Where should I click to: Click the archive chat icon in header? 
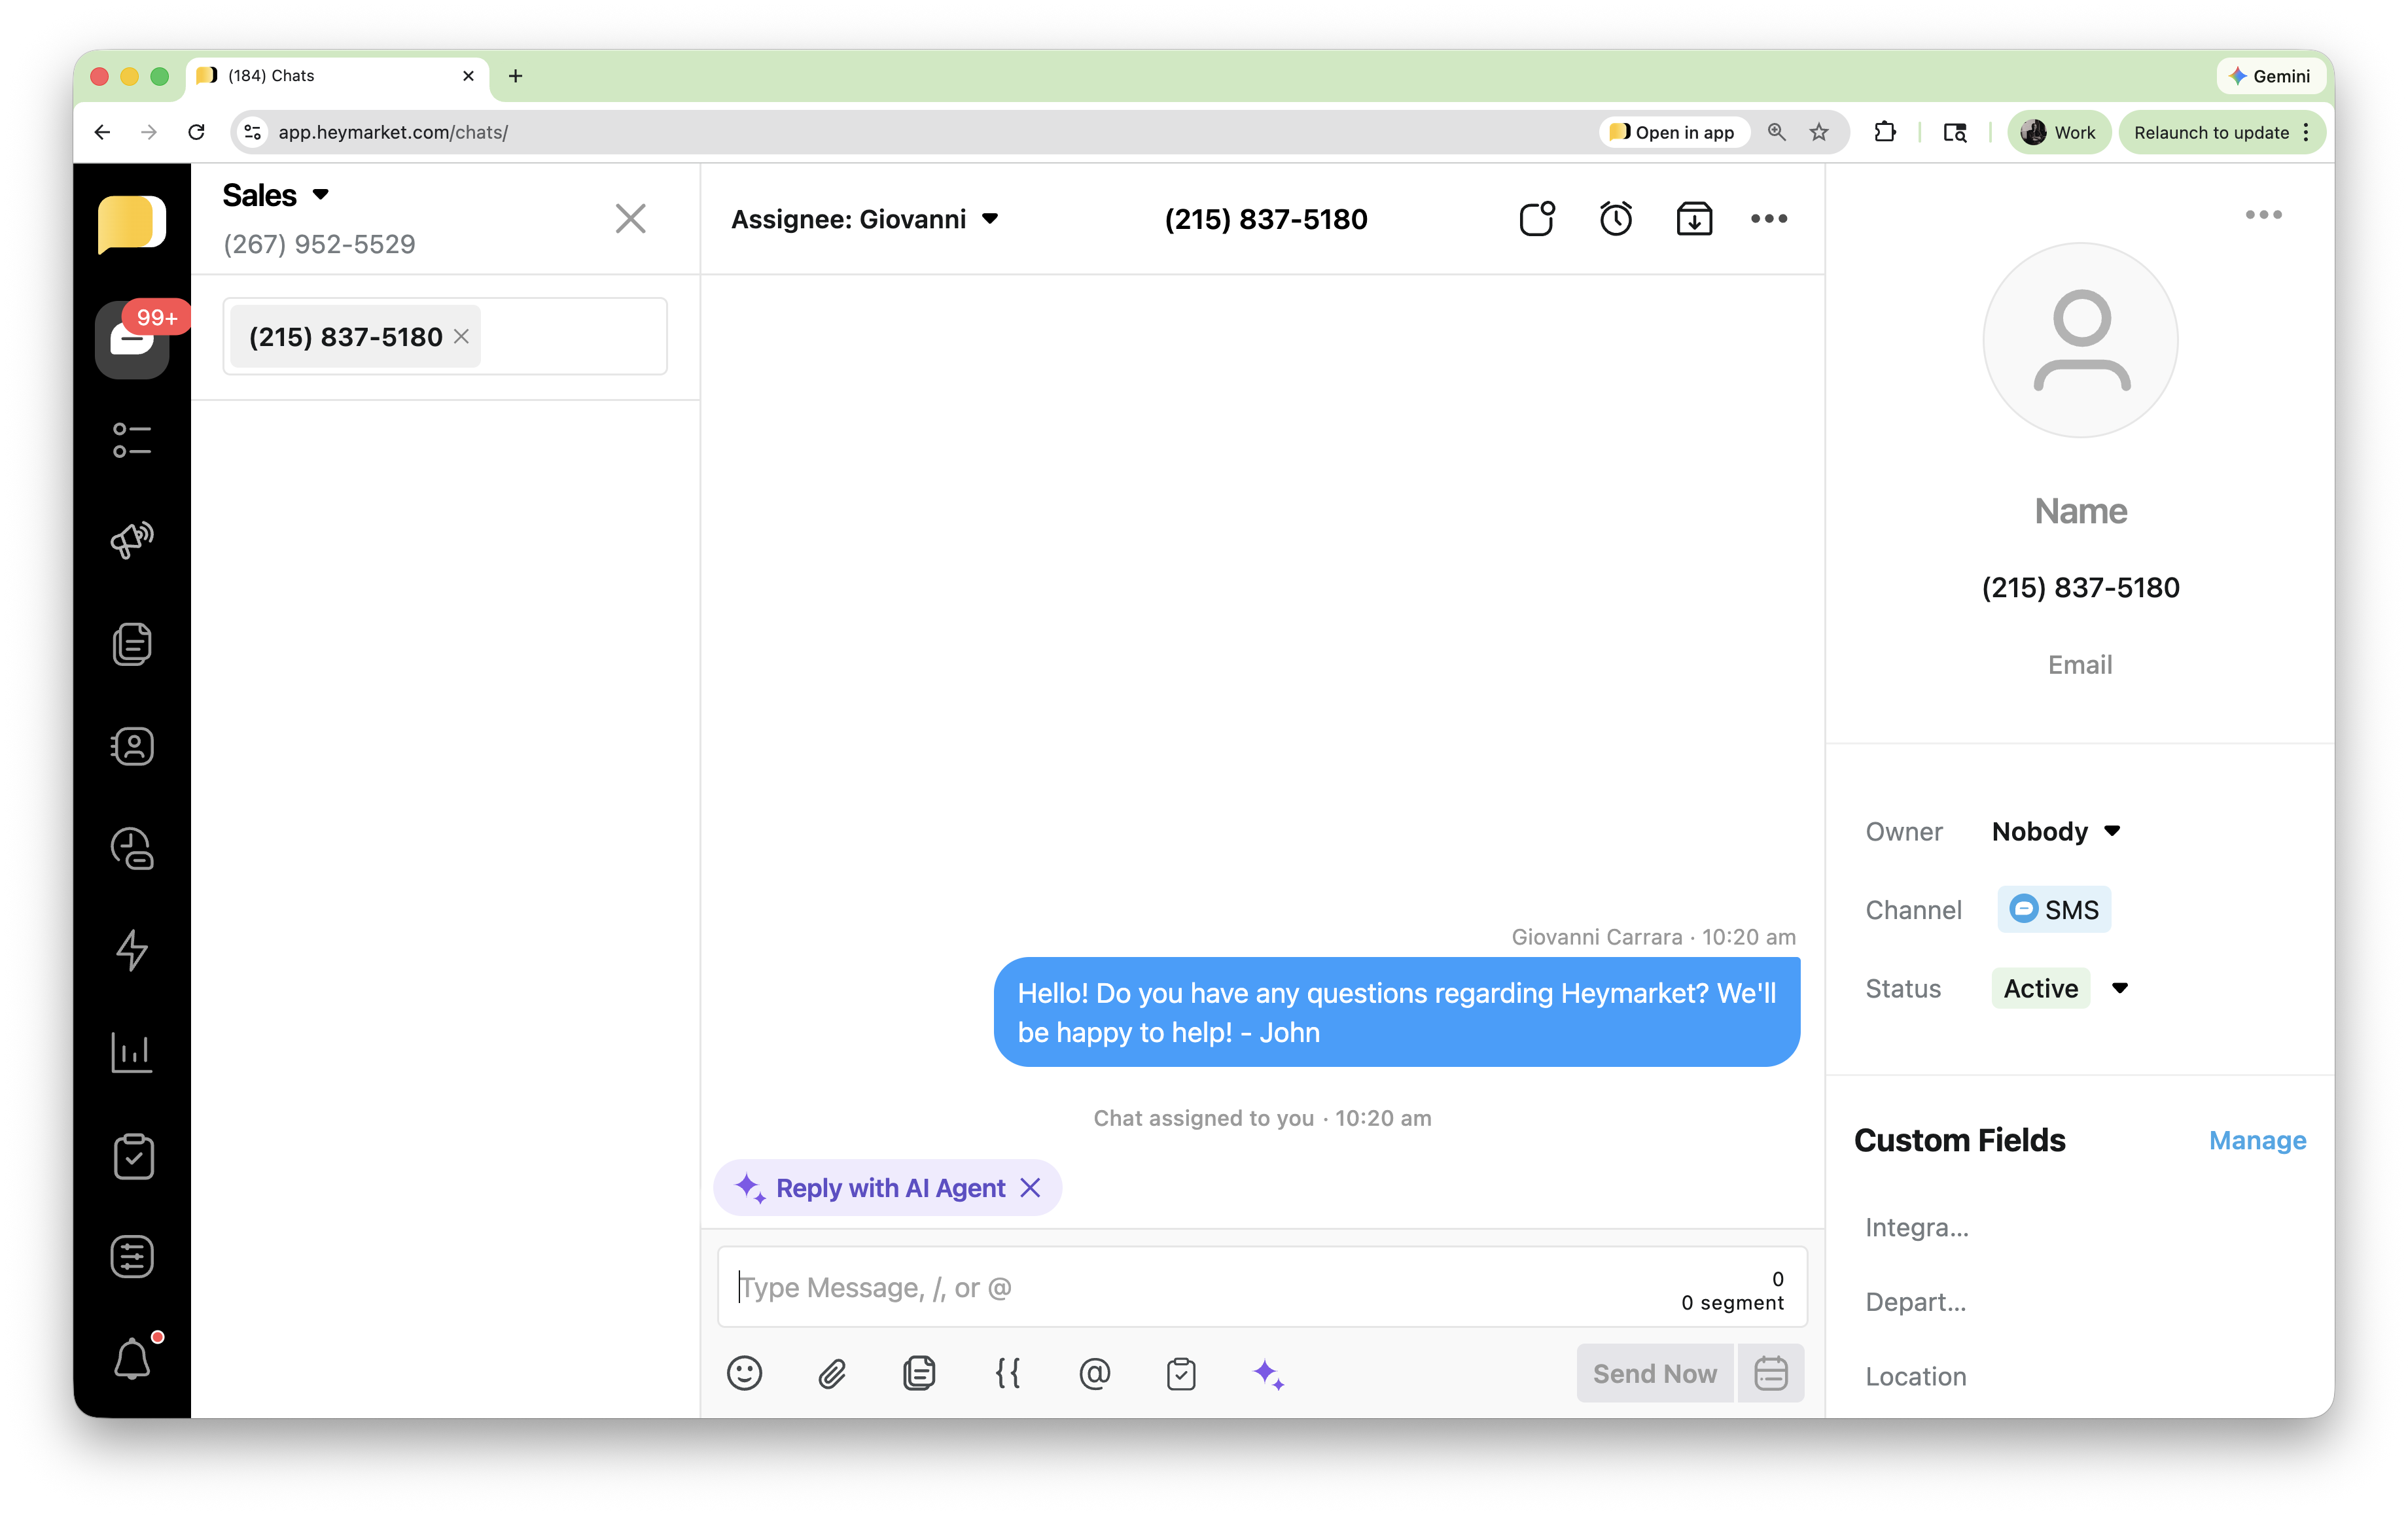[x=1694, y=219]
